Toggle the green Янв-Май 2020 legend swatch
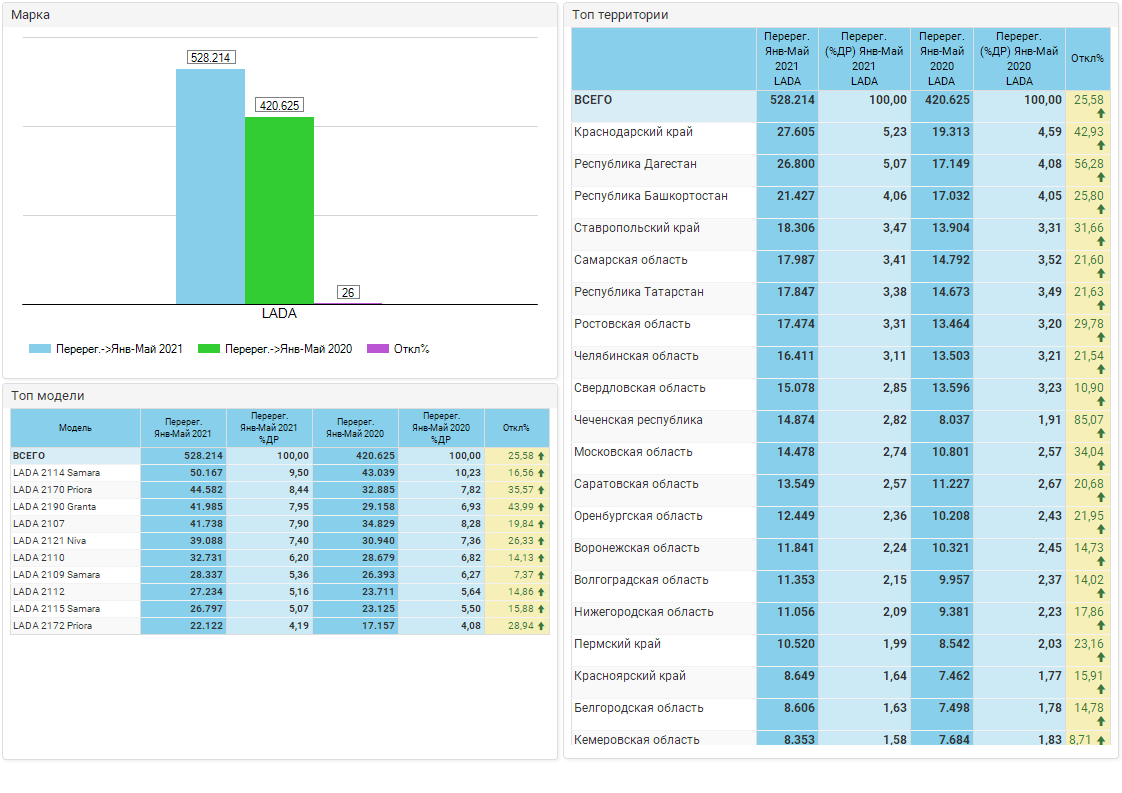Image resolution: width=1122 pixels, height=793 pixels. [x=208, y=349]
